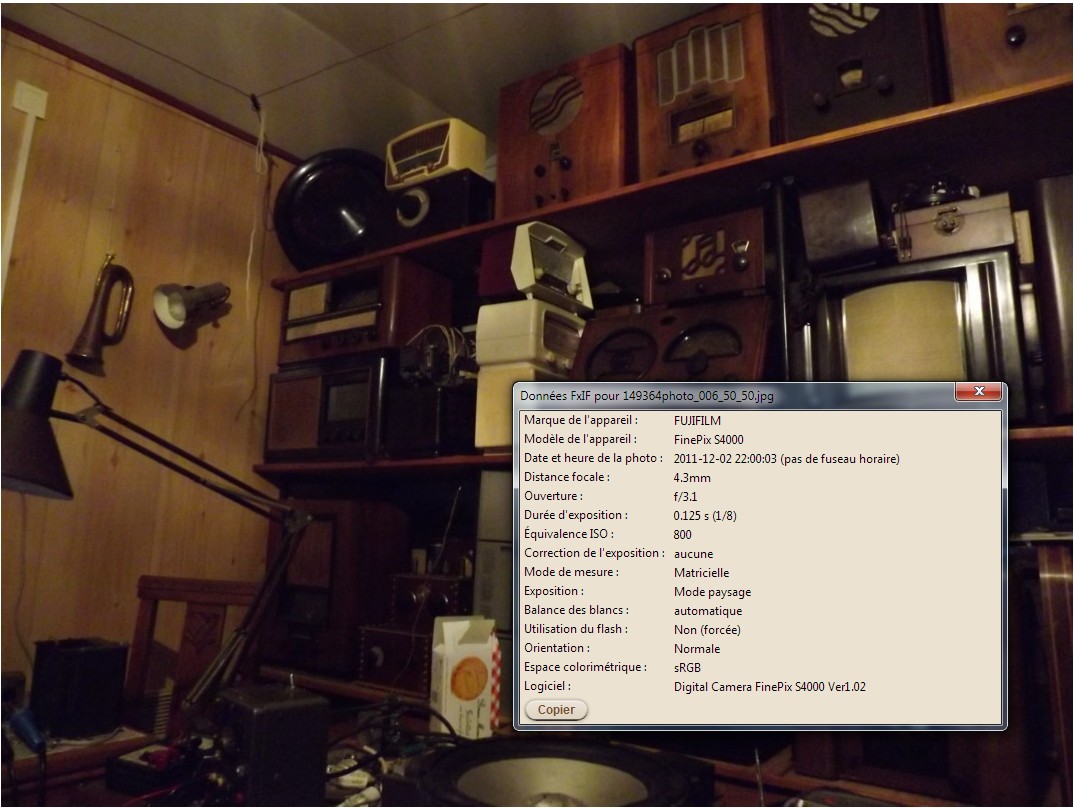
Task: Click the aperture value f/3.1
Action: [685, 496]
